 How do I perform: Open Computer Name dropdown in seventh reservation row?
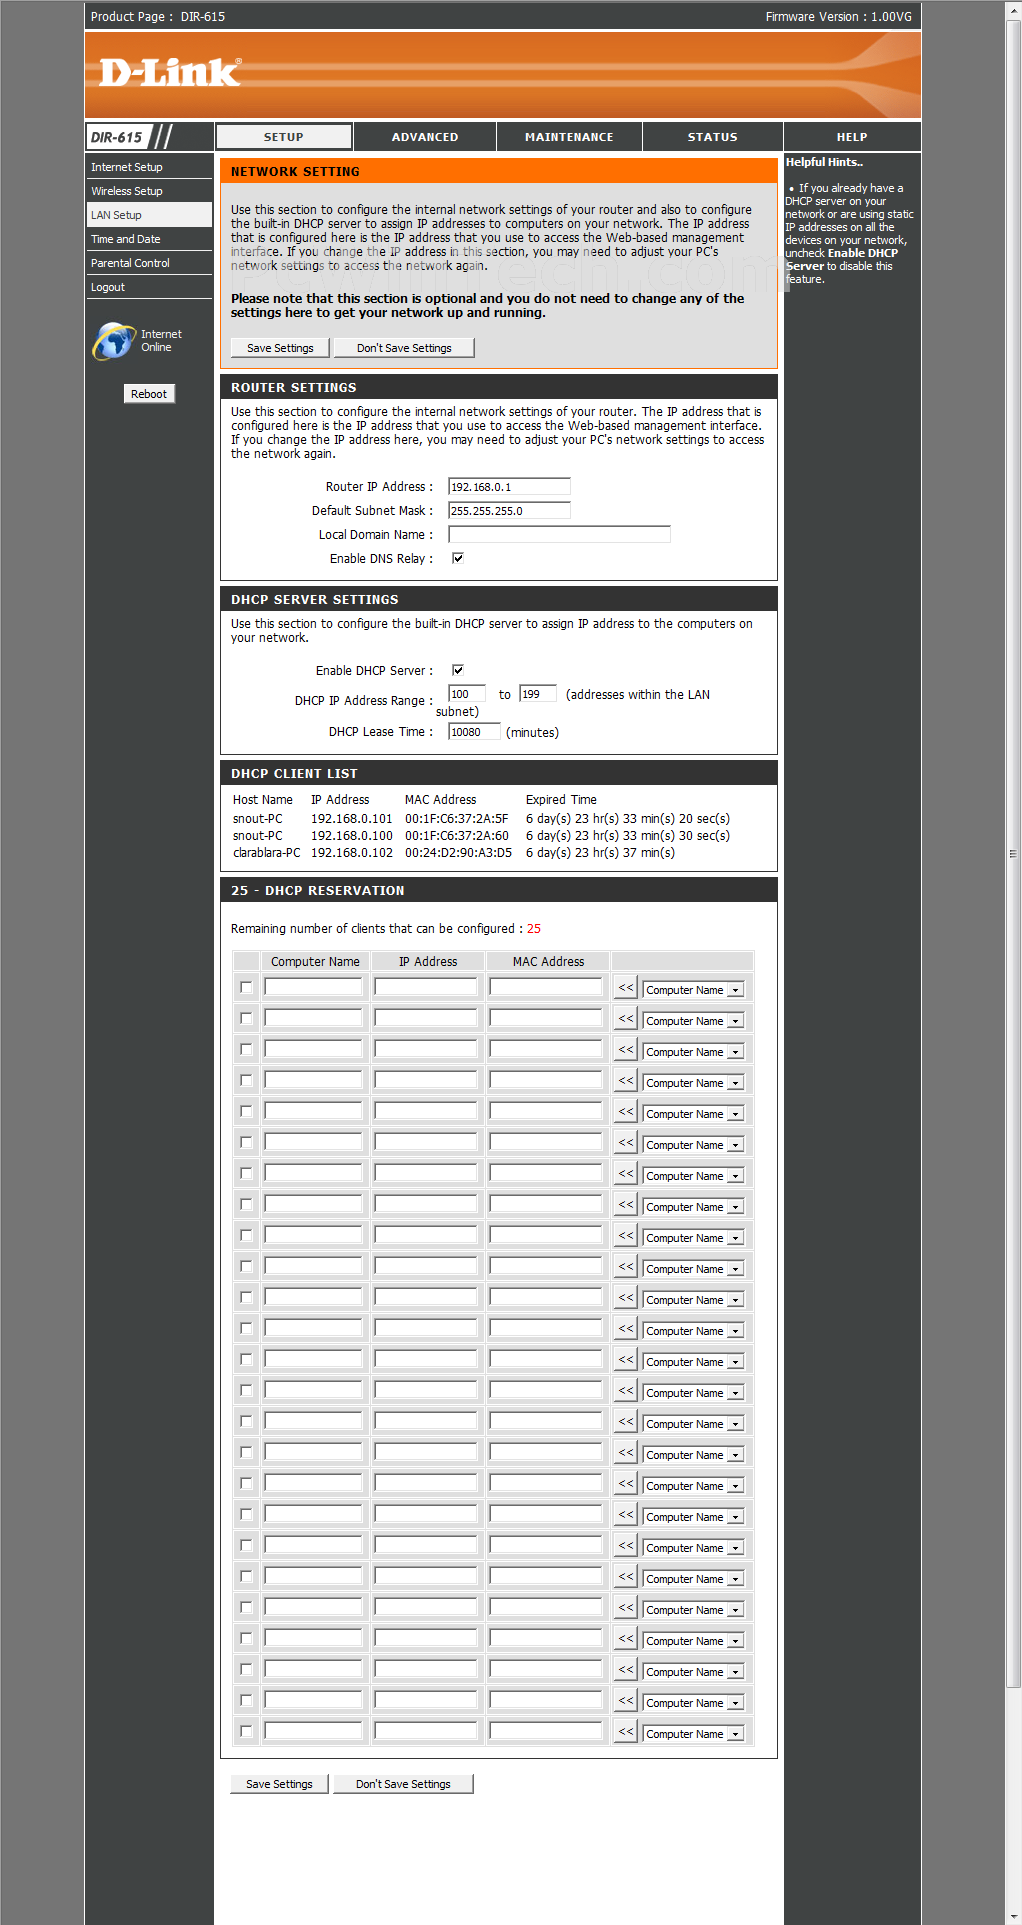coord(693,1176)
